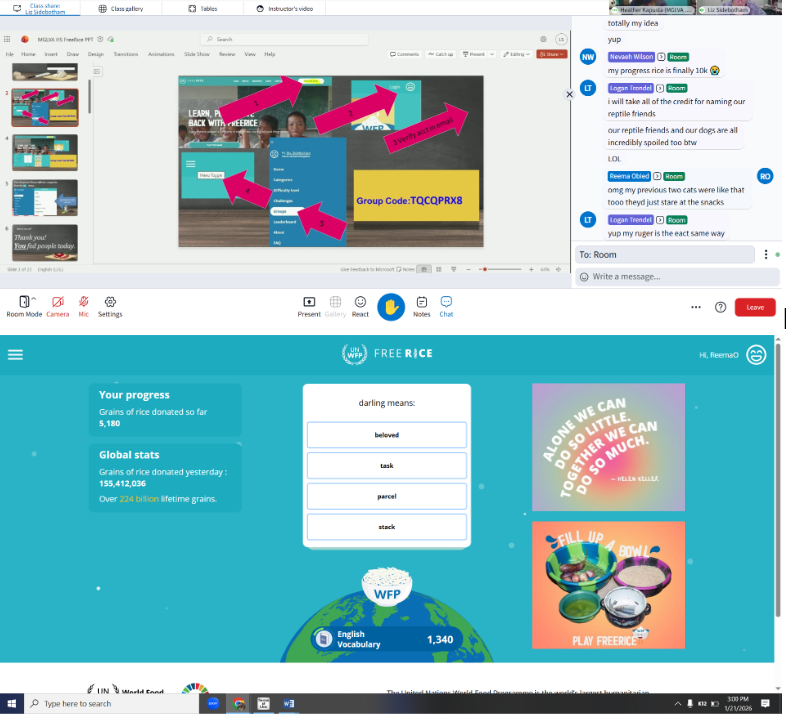The width and height of the screenshot is (786, 715).
Task: Click the fit slide to window icon
Action: [558, 269]
